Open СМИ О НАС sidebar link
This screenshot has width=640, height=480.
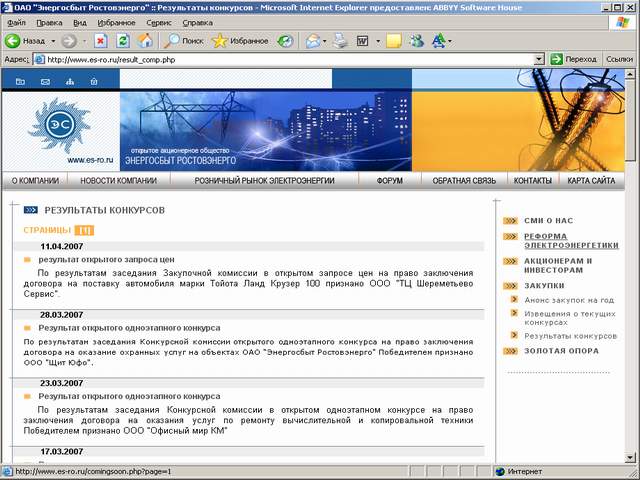click(549, 220)
